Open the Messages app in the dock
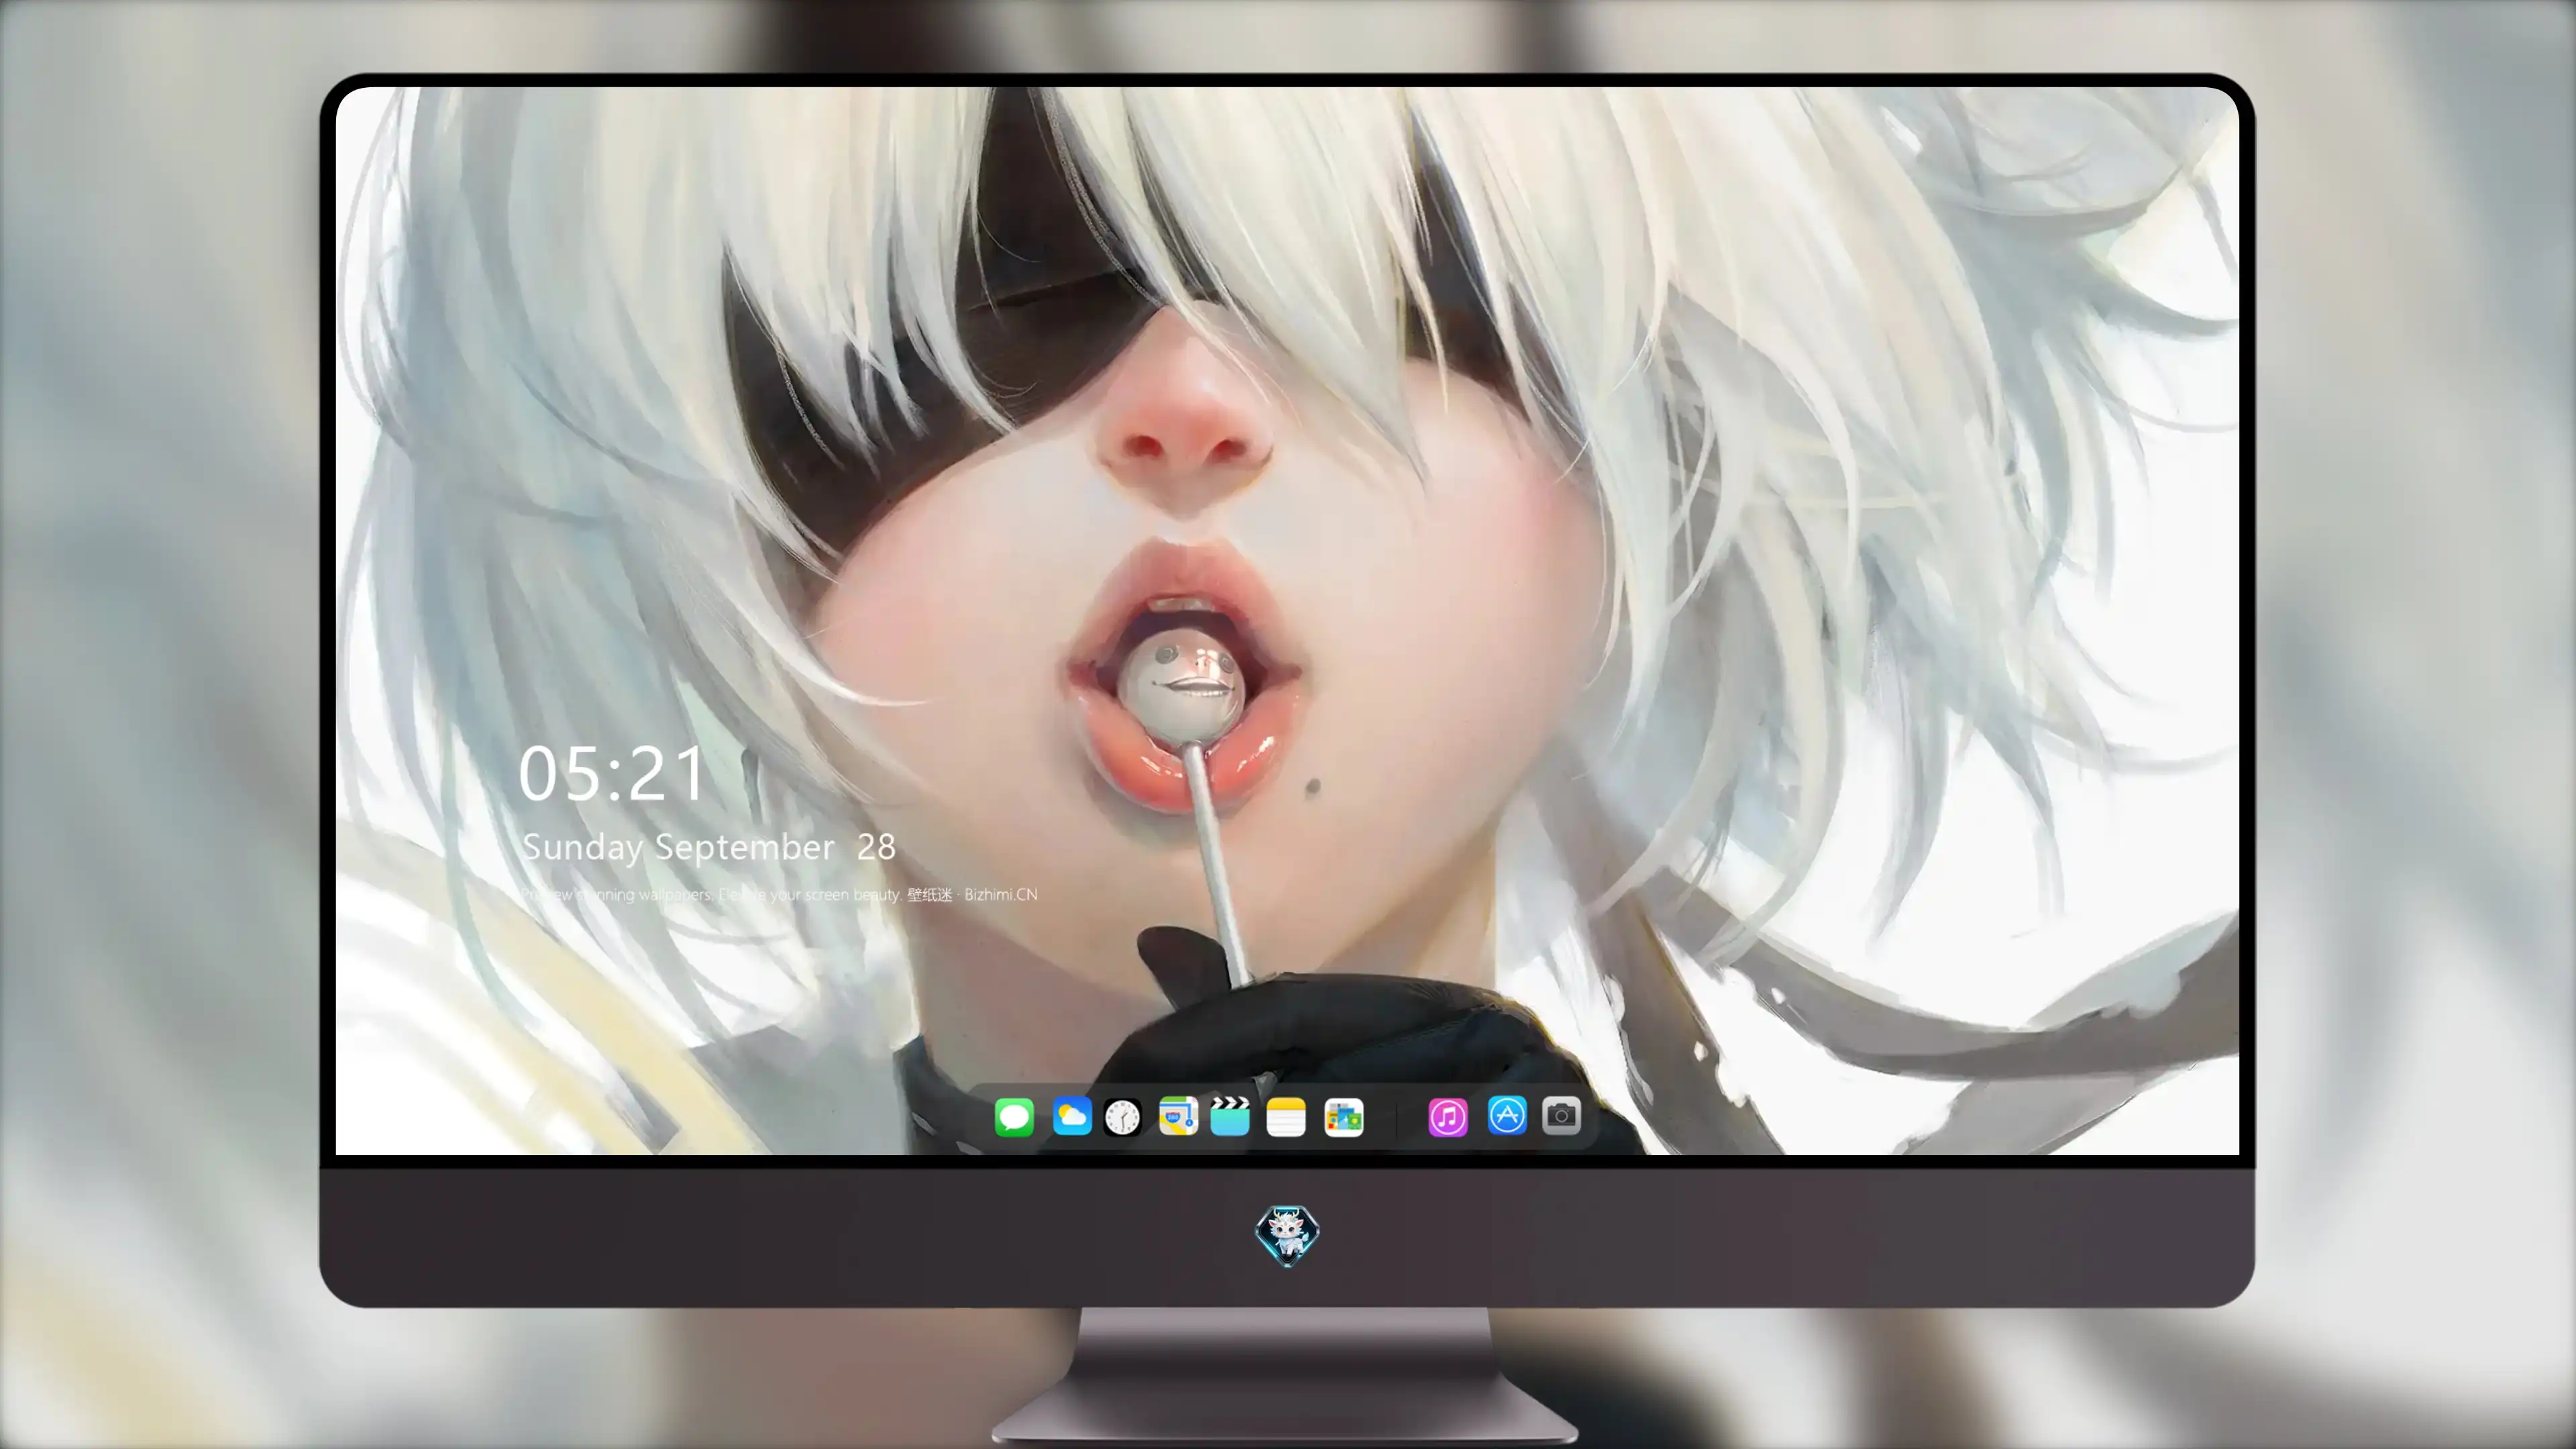Viewport: 2576px width, 1449px height. [1014, 1117]
